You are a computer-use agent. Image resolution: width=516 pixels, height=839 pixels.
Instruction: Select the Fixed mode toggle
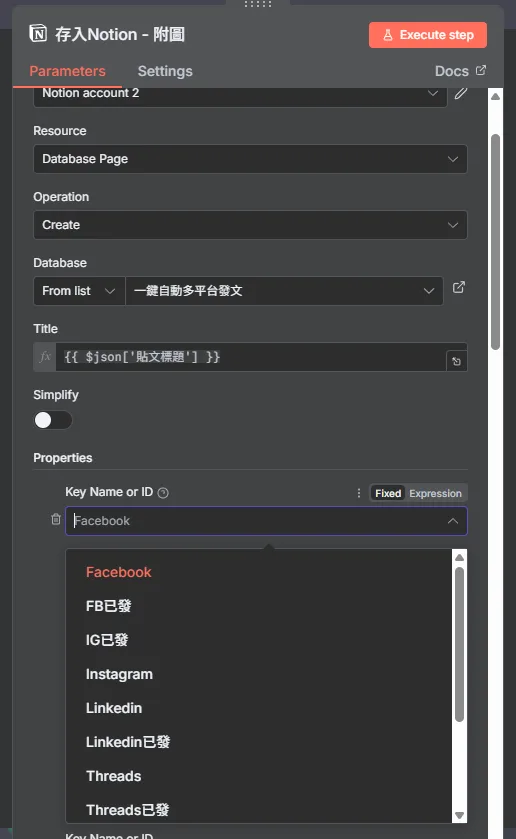388,493
